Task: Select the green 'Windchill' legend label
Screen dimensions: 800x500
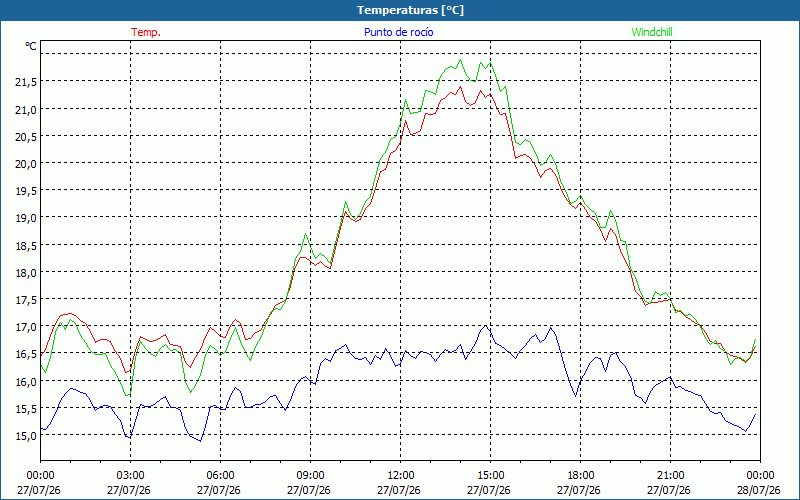Action: tap(652, 32)
